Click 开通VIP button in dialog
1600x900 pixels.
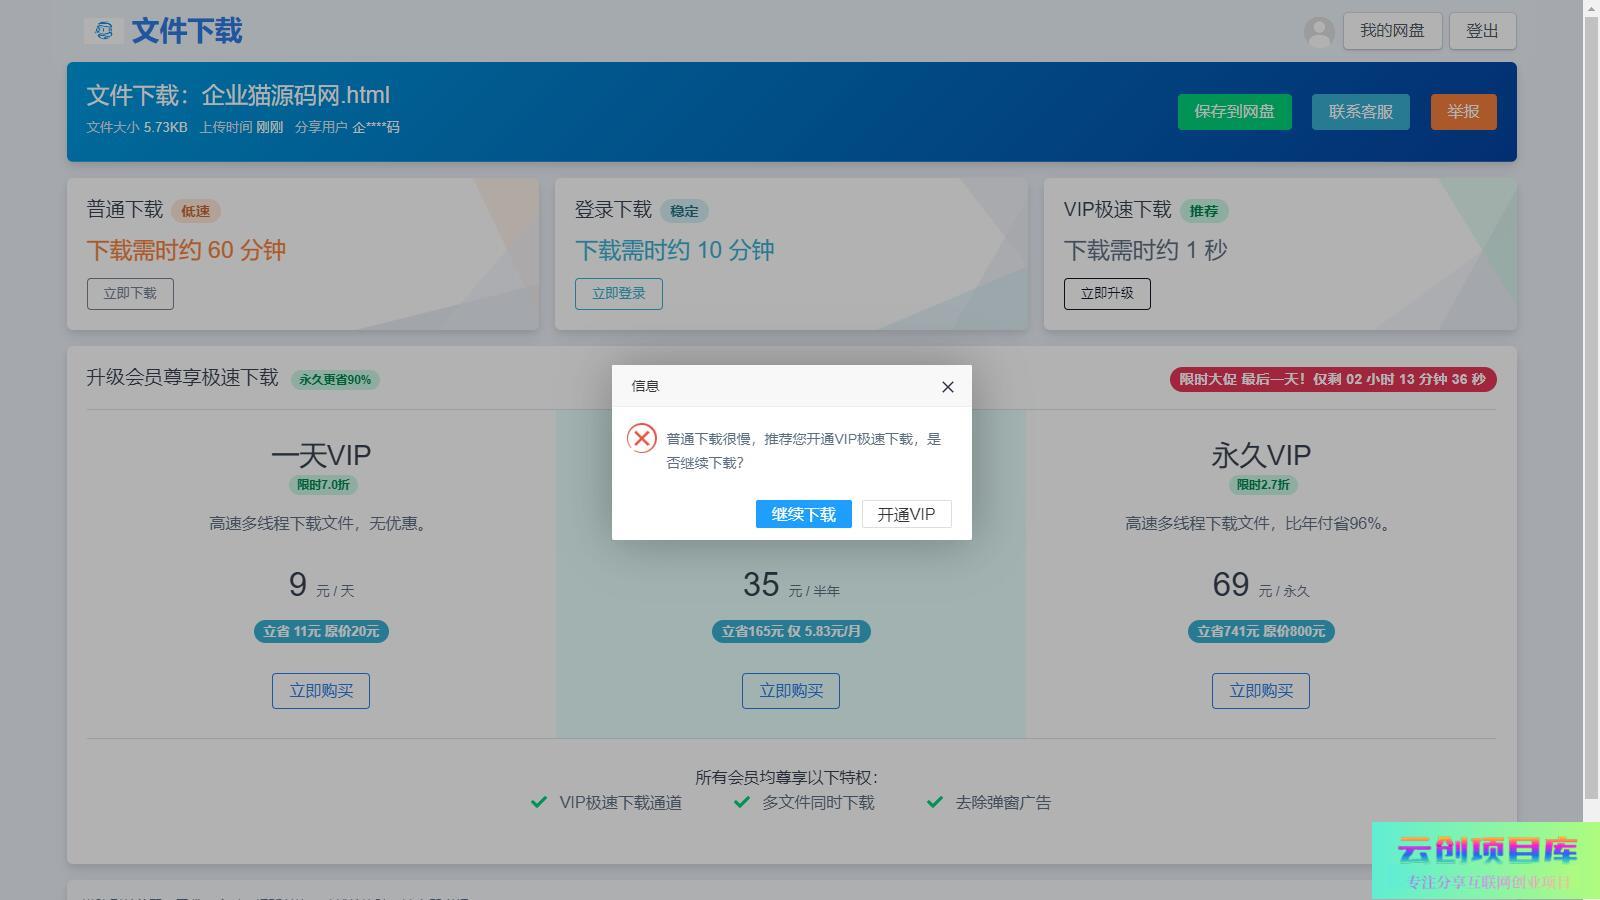tap(906, 514)
